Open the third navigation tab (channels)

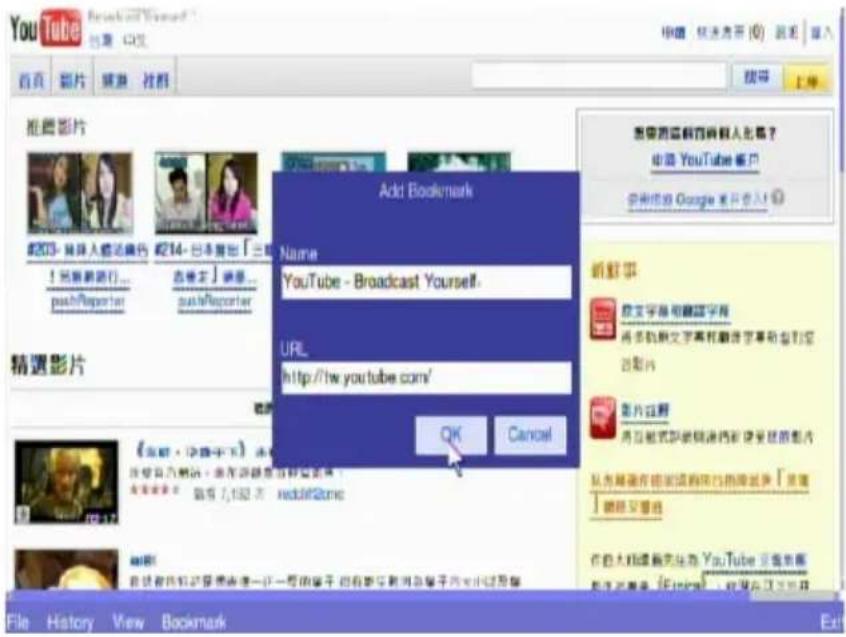point(115,81)
